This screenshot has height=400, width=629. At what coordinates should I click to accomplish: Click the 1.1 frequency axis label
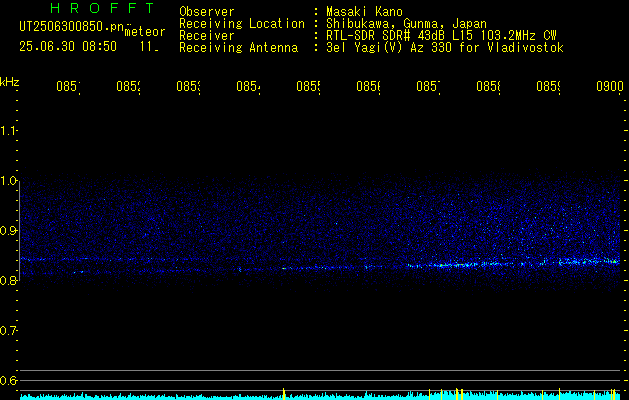tap(8, 131)
